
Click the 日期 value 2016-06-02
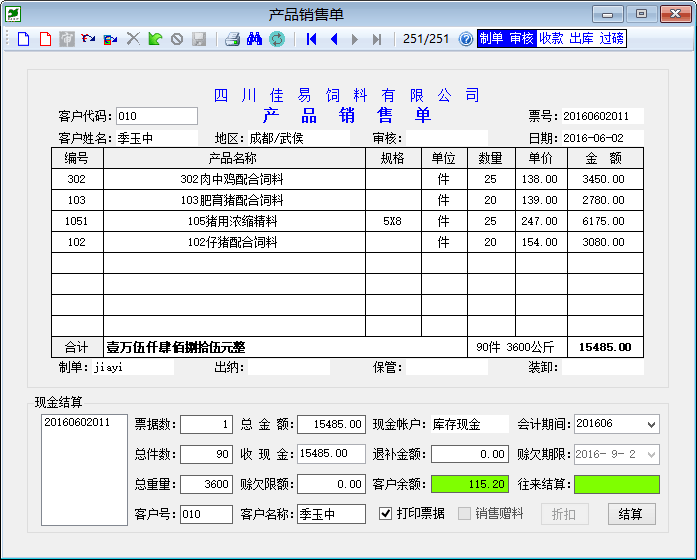[x=602, y=138]
